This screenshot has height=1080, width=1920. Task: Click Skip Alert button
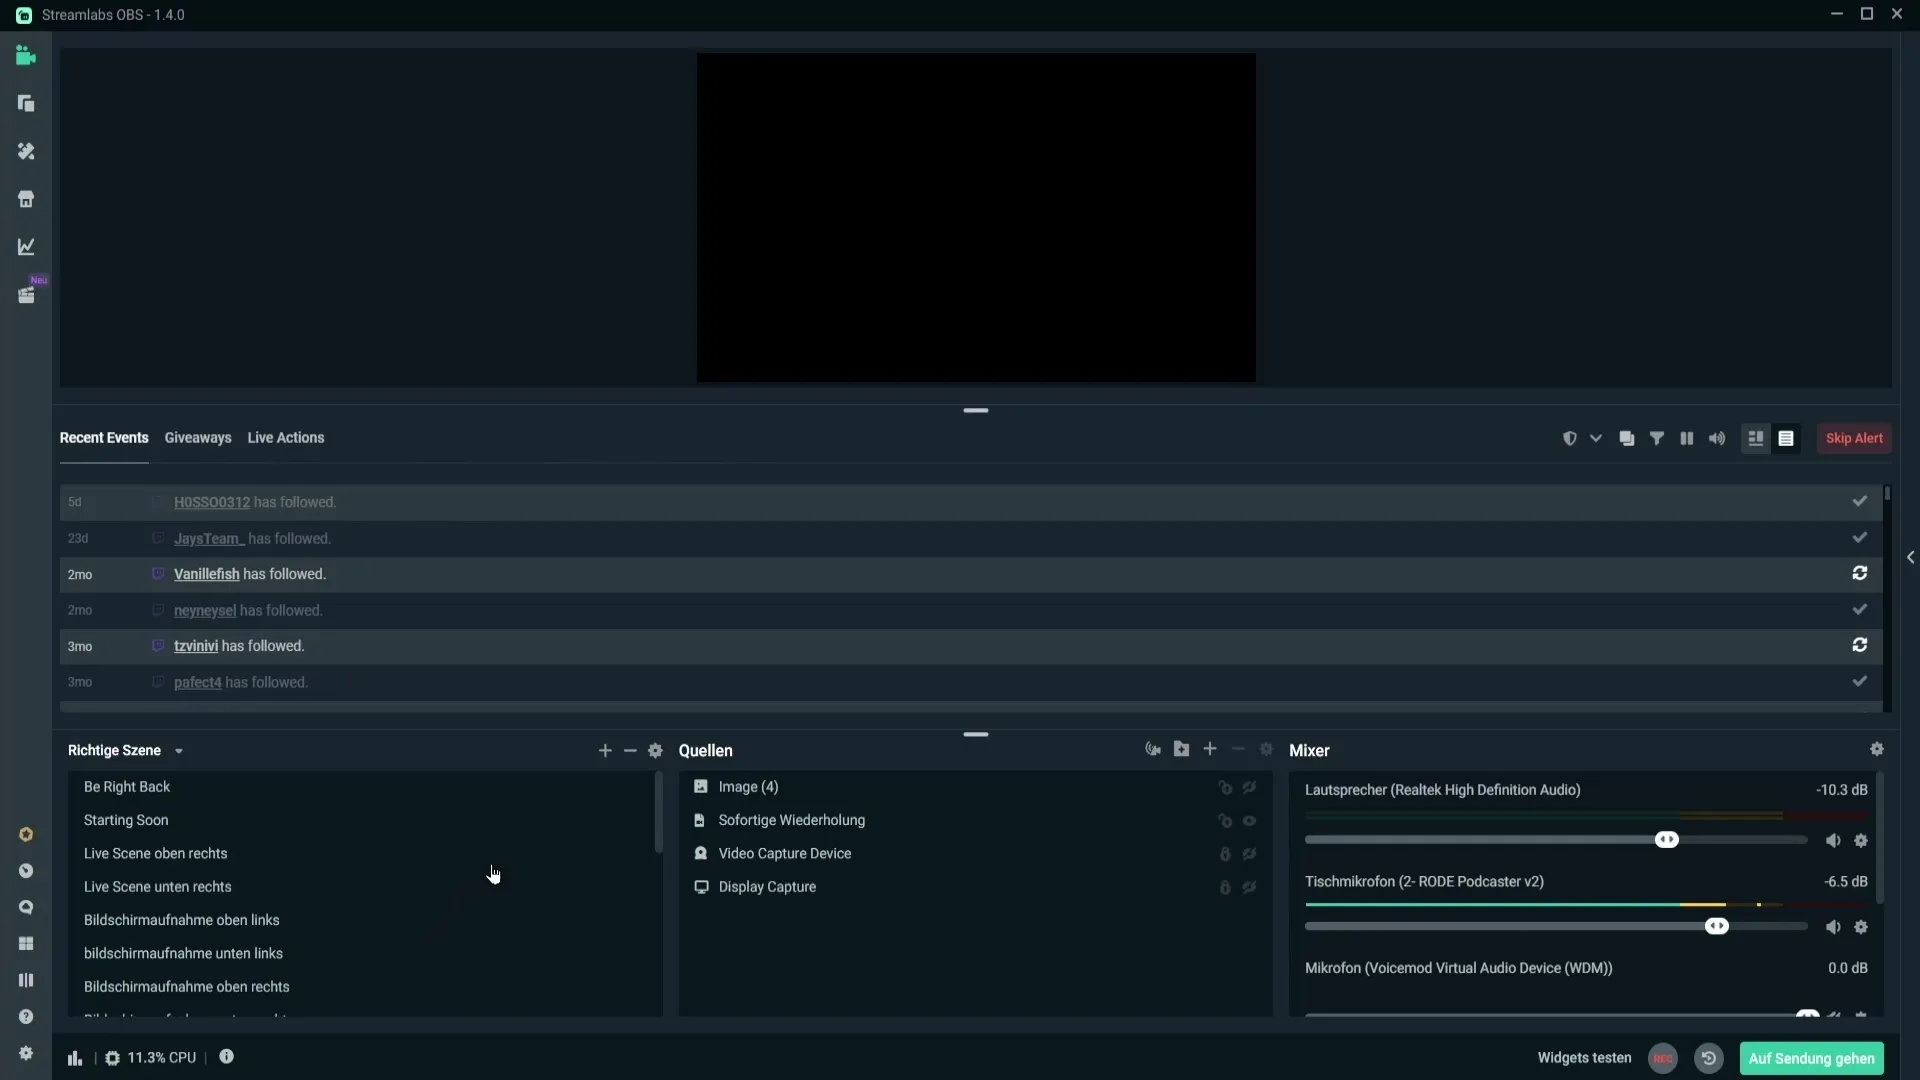coord(1853,436)
